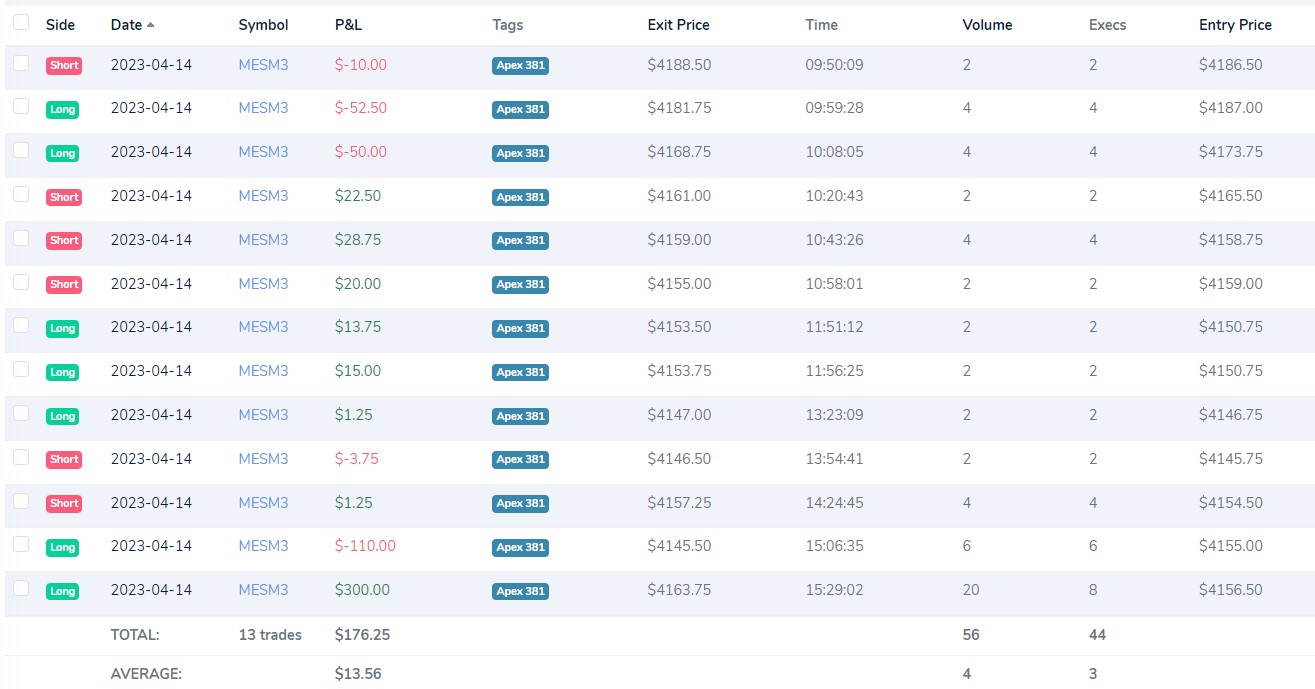Toggle the select-all checkbox in the header
This screenshot has height=689, width=1315.
click(x=21, y=22)
